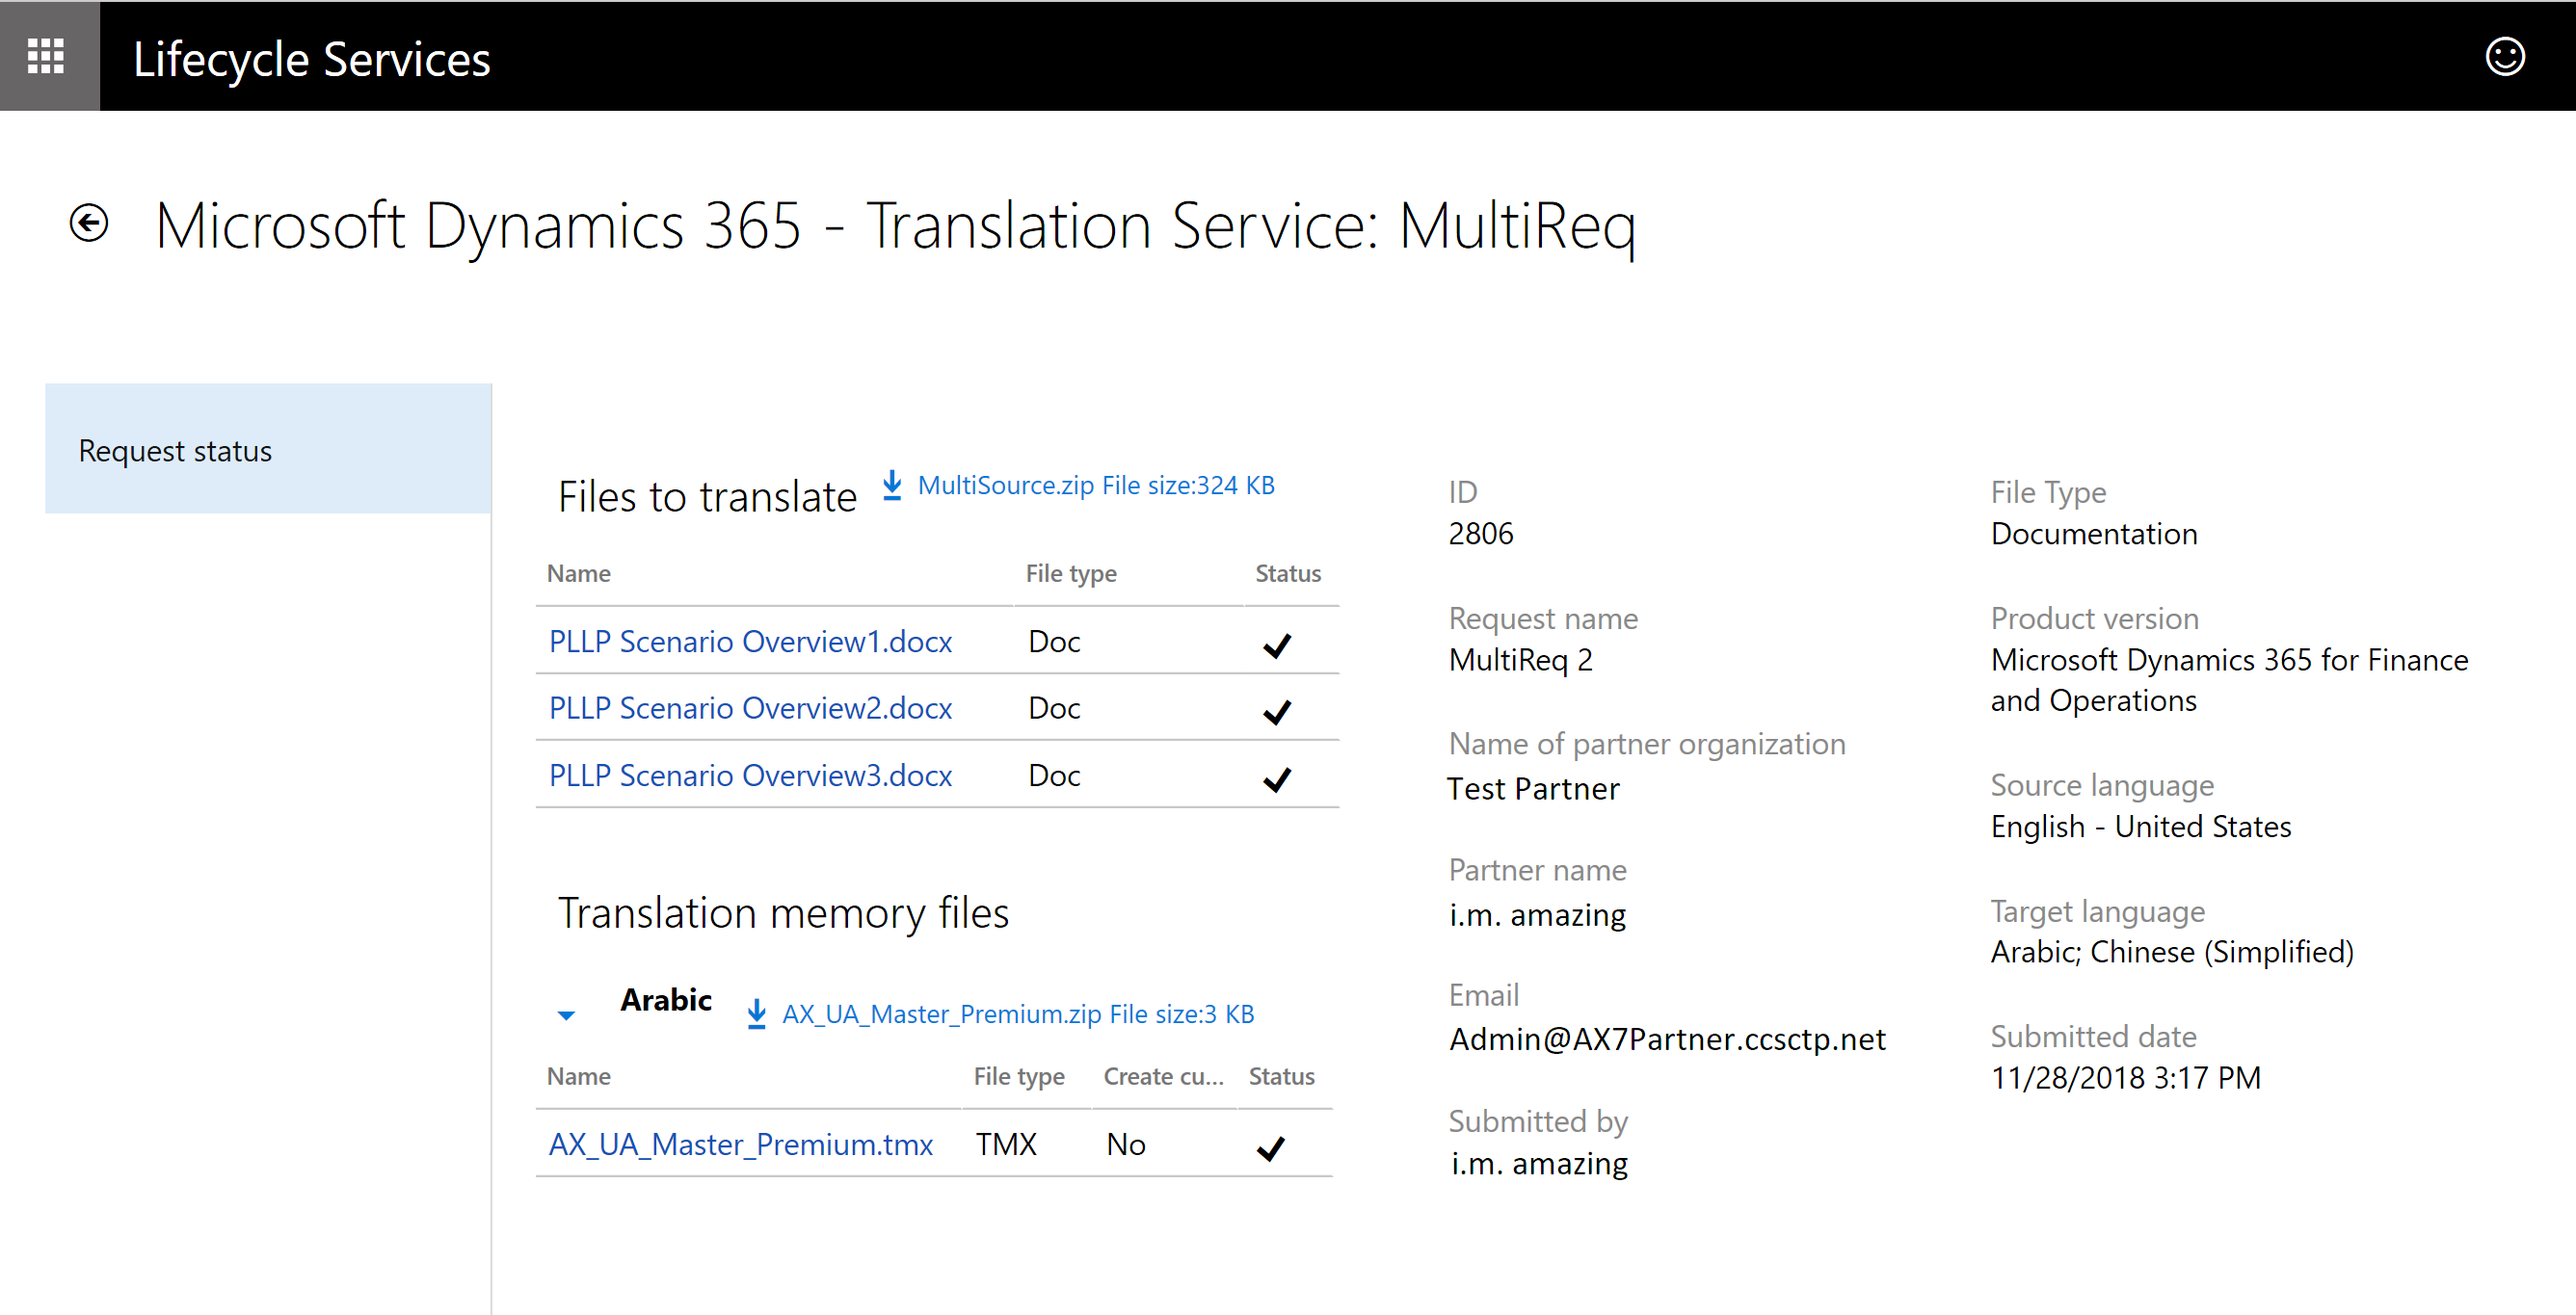Click Doc cell for Overview2.docx row
Viewport: 2576px width, 1315px height.
(1054, 708)
